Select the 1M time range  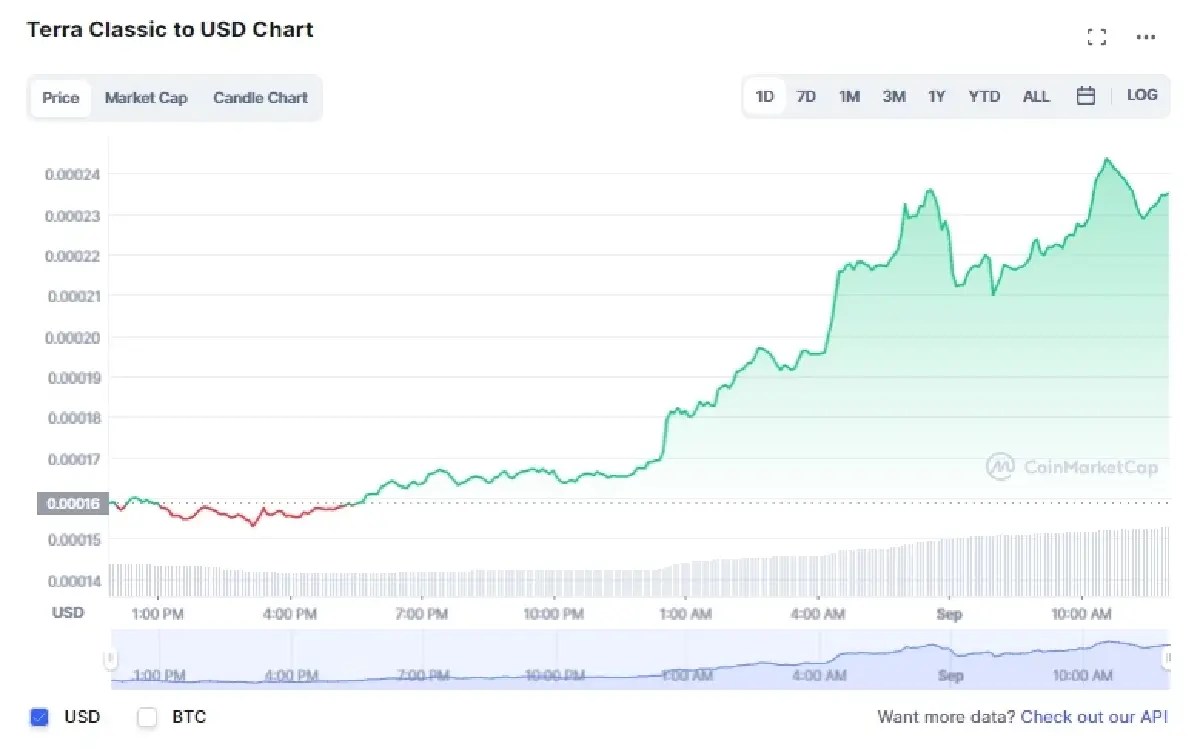pos(849,95)
